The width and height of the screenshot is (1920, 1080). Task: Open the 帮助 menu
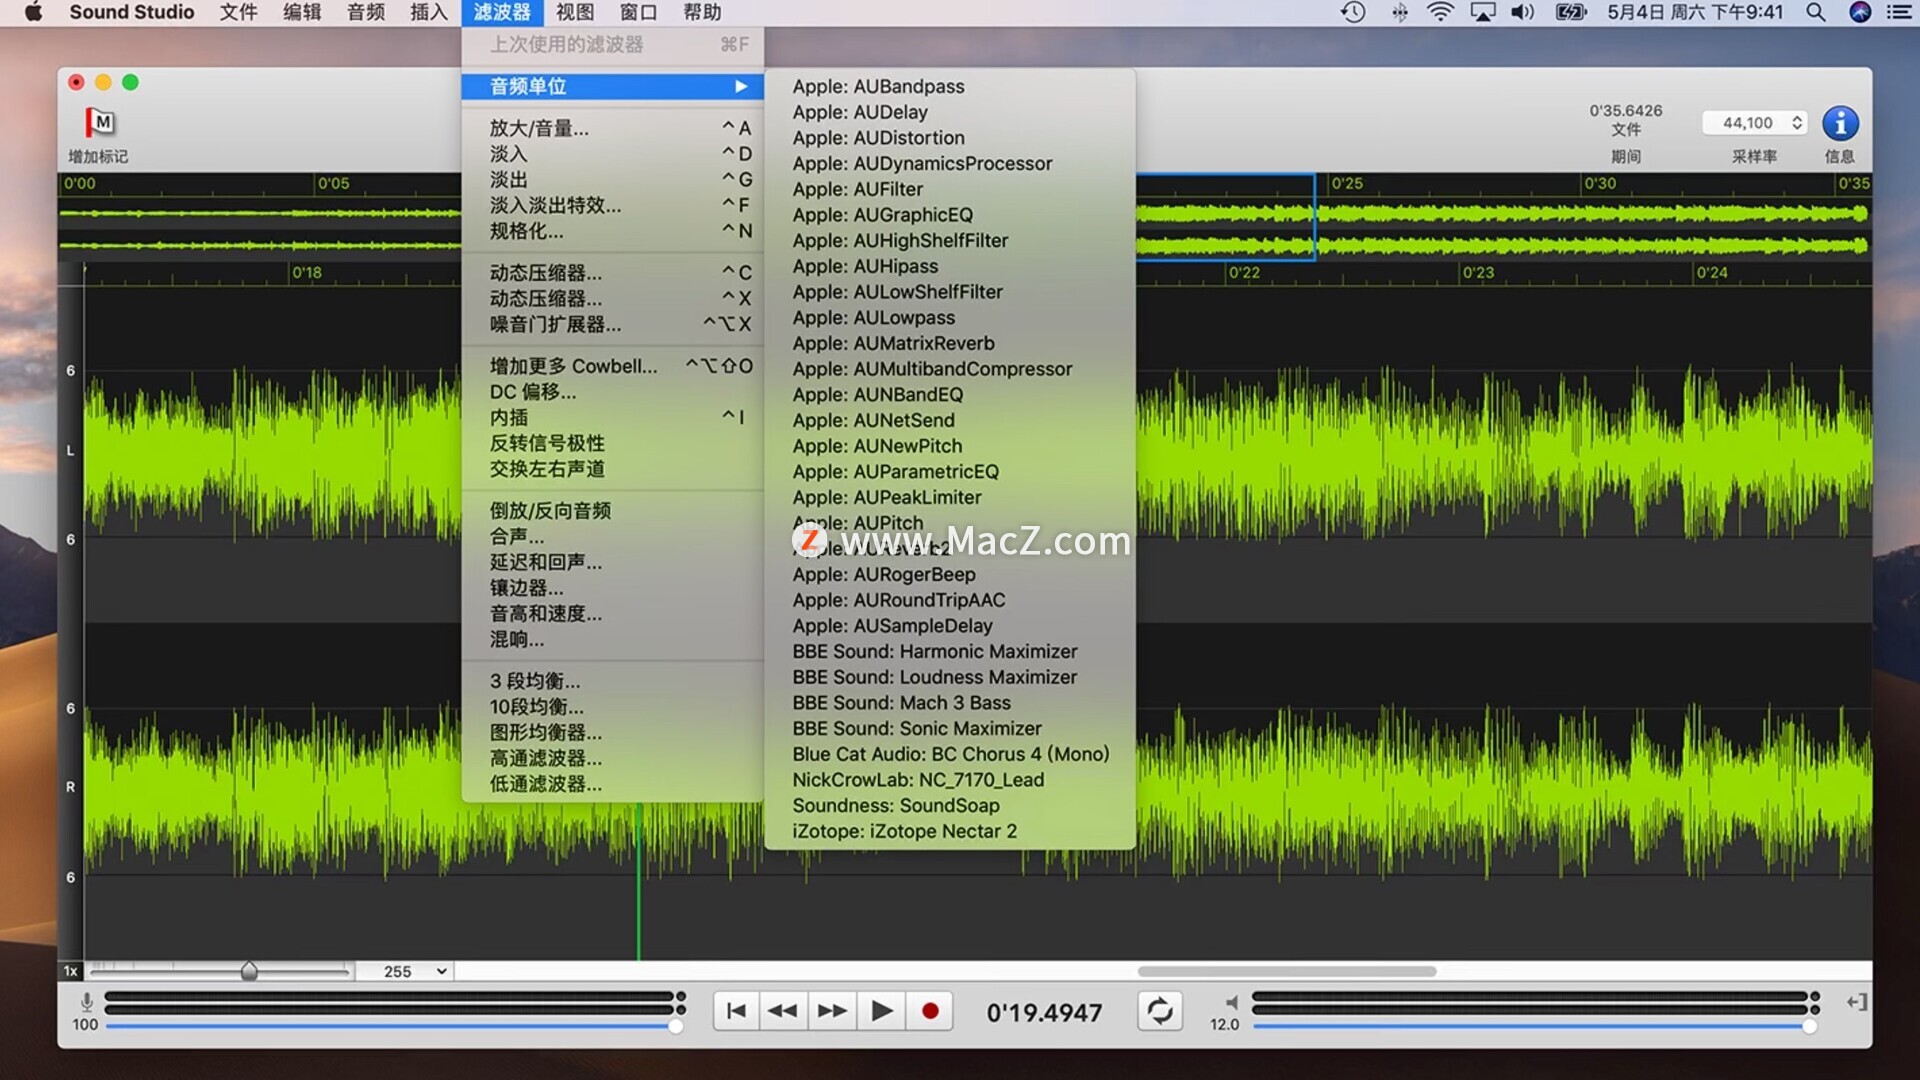(x=702, y=12)
